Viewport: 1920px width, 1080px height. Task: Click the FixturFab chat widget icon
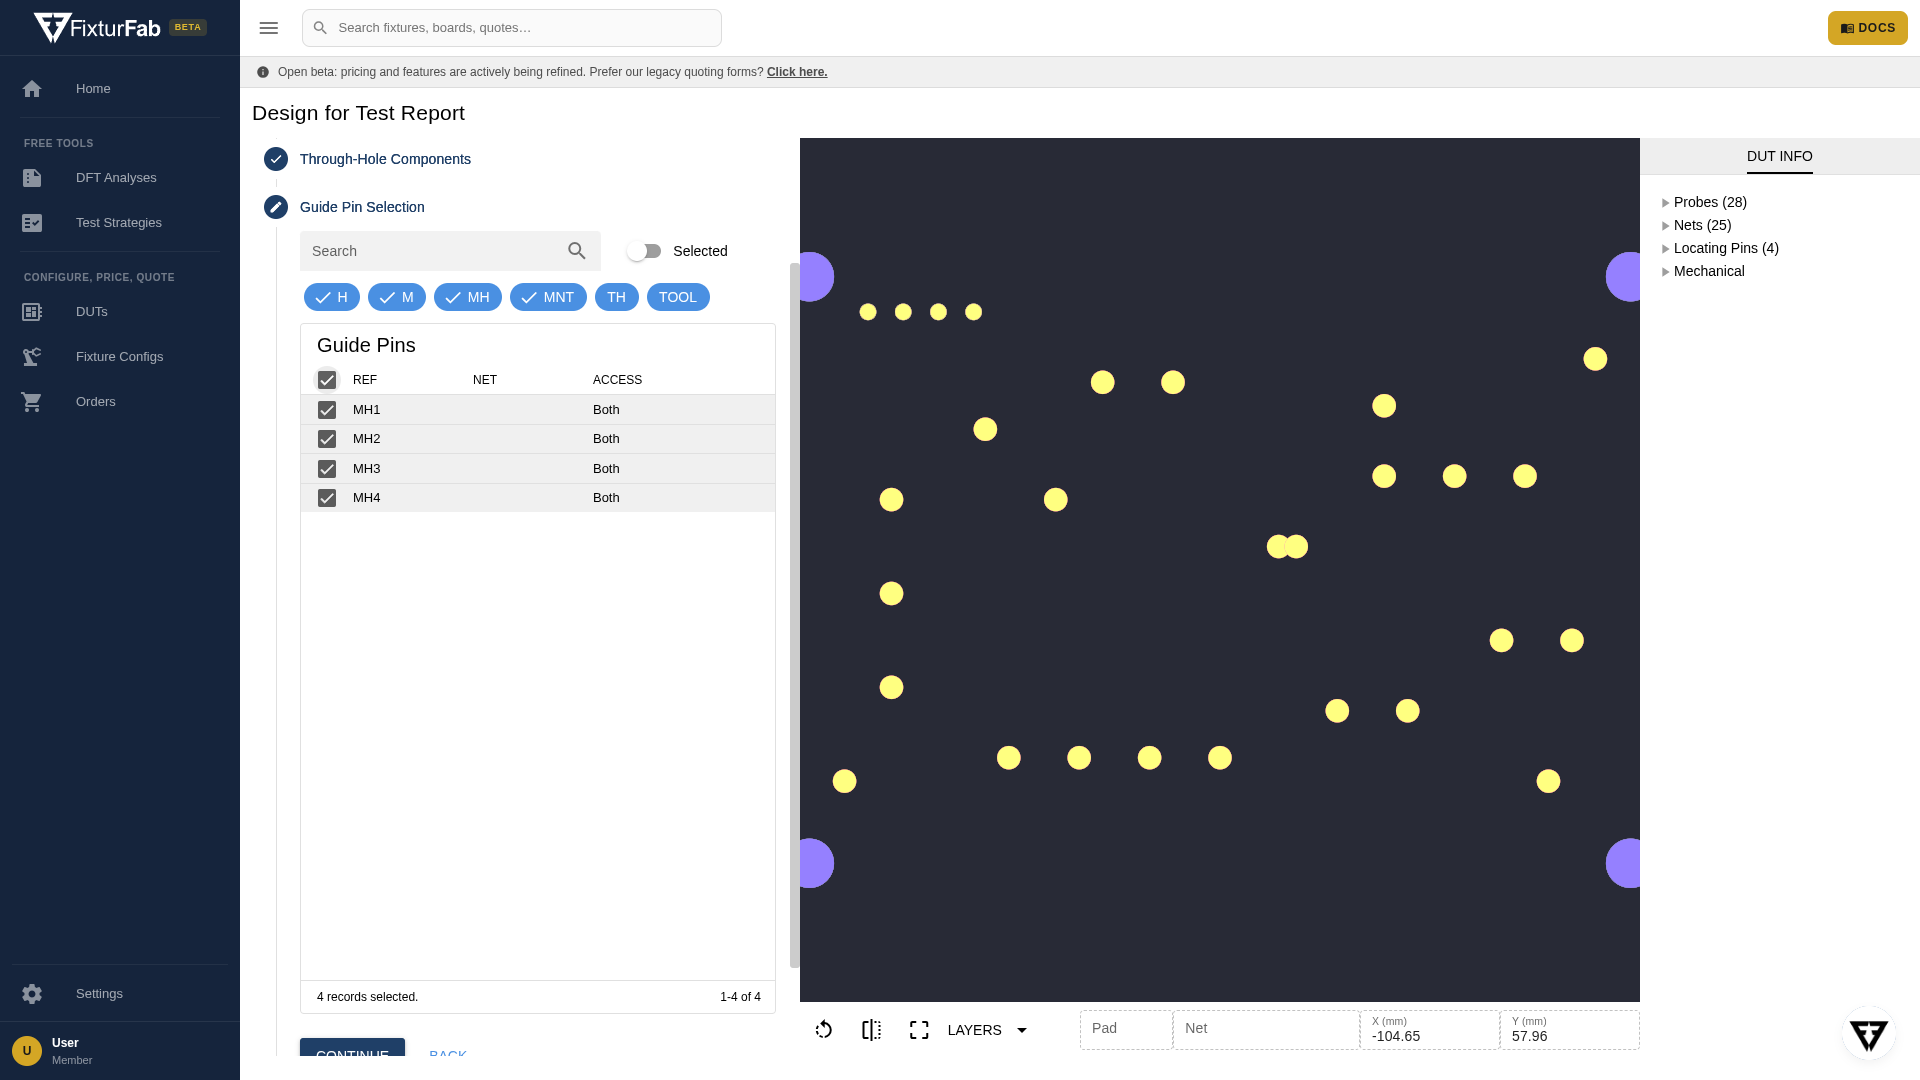tap(1869, 1034)
